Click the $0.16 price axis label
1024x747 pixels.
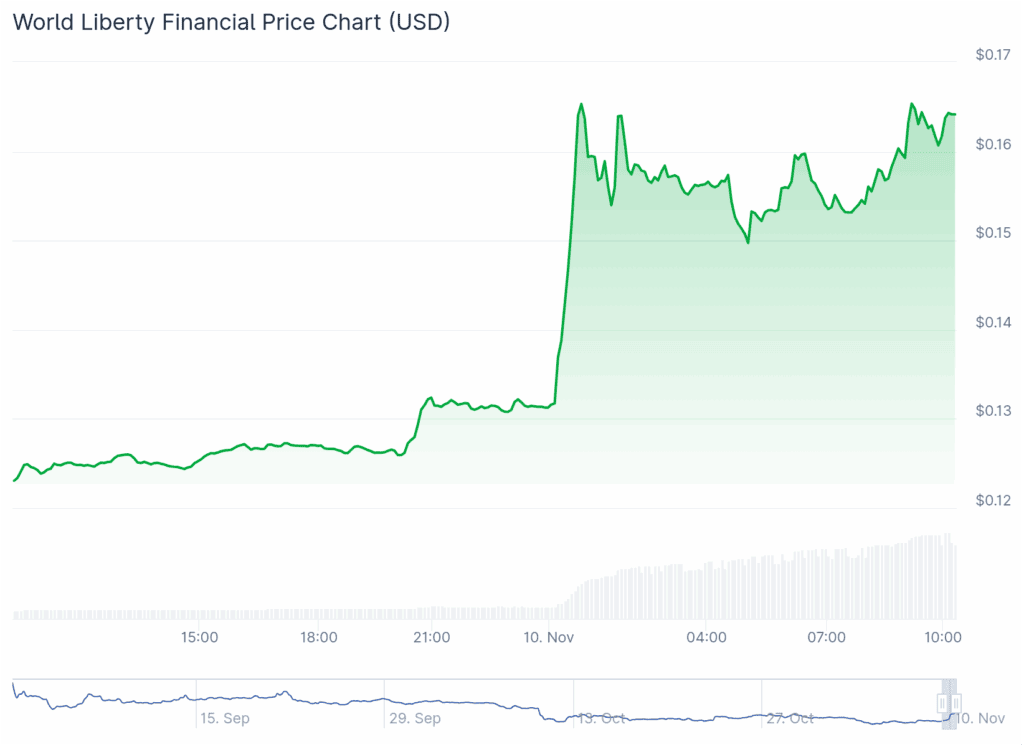[994, 144]
